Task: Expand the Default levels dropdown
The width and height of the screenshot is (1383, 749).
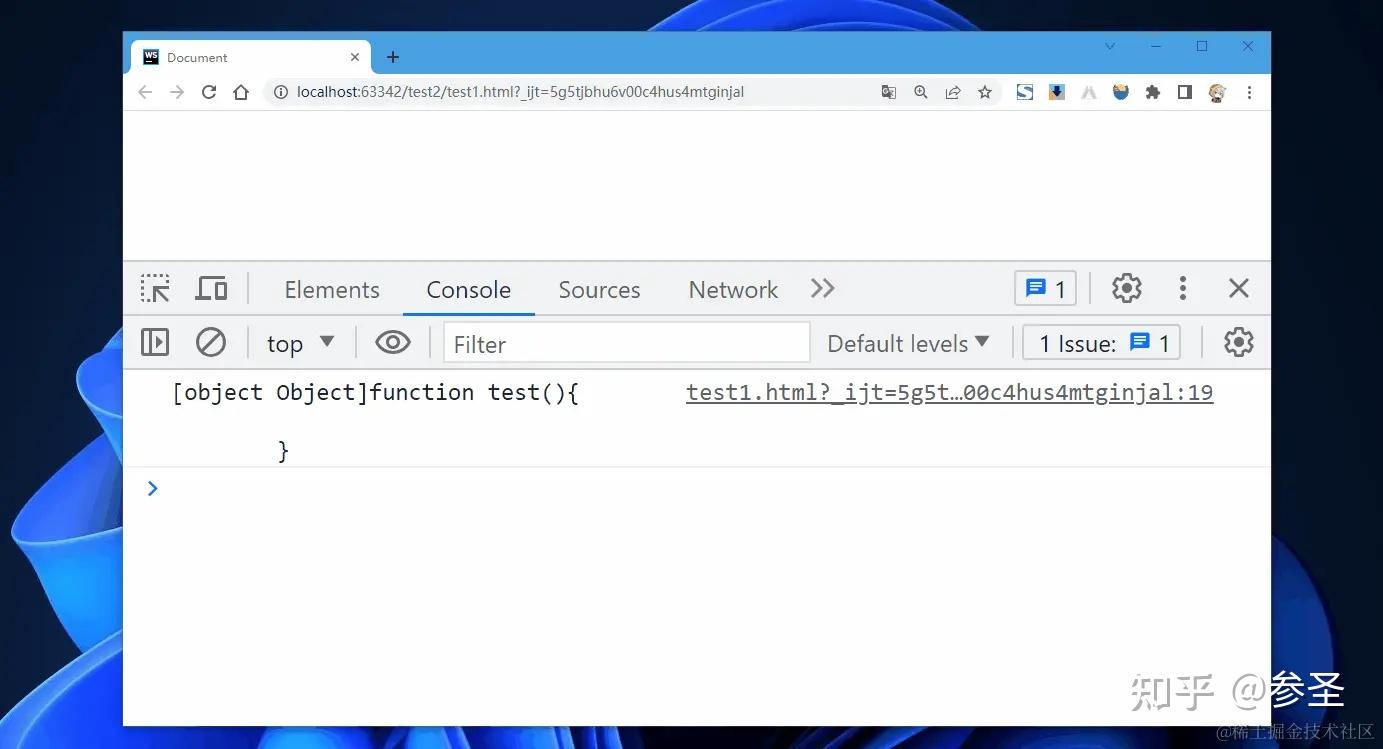Action: click(908, 343)
